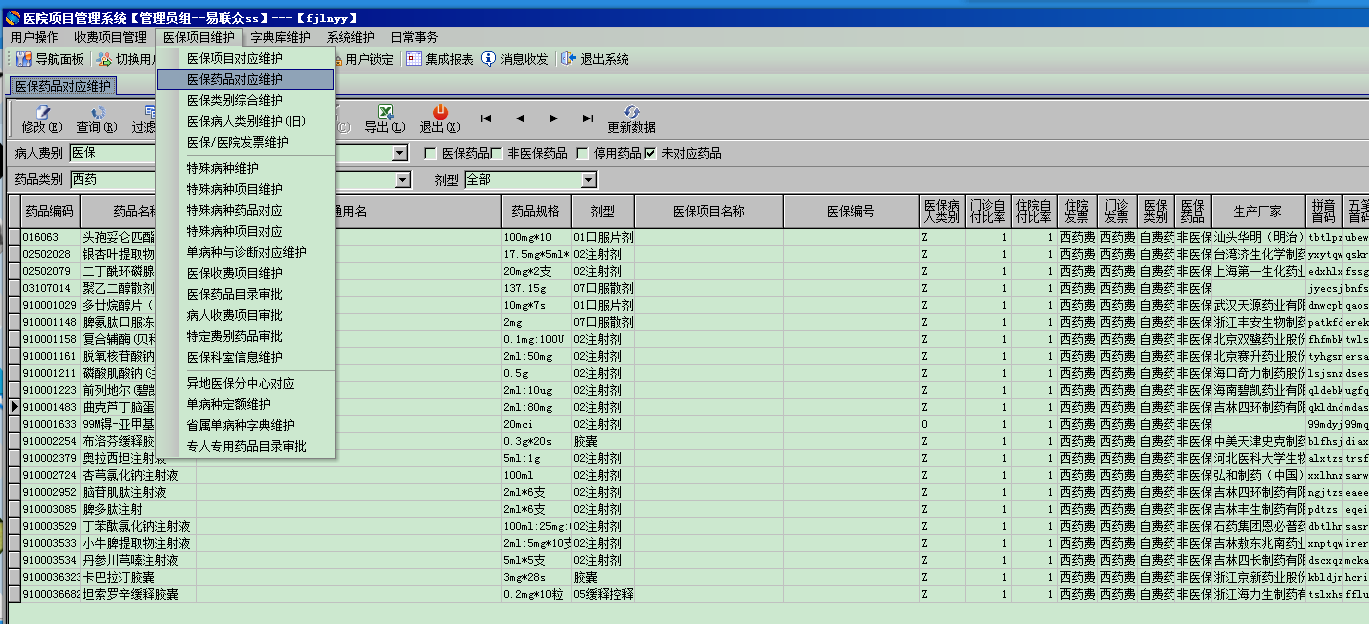Viewport: 1369px width, 624px height.
Task: Select 医保/医院发票维护 menu entry
Action: point(246,142)
